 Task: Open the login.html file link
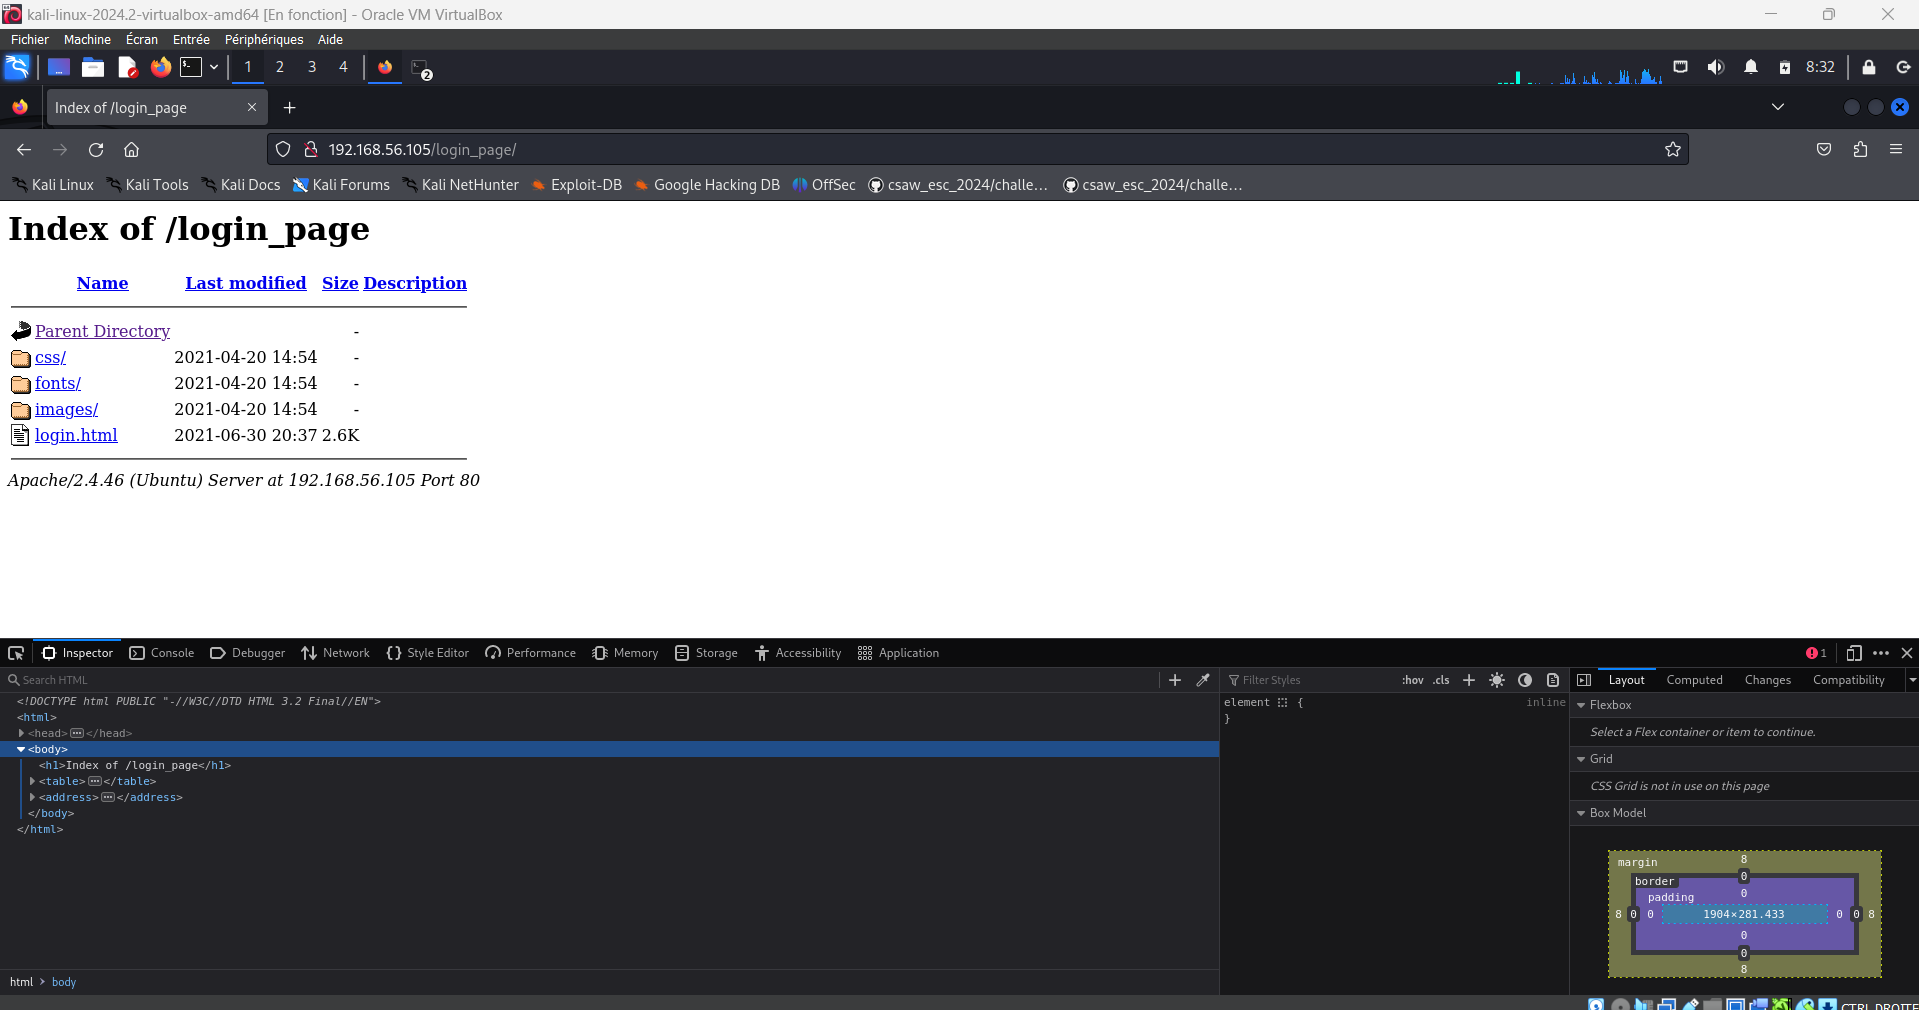point(76,435)
